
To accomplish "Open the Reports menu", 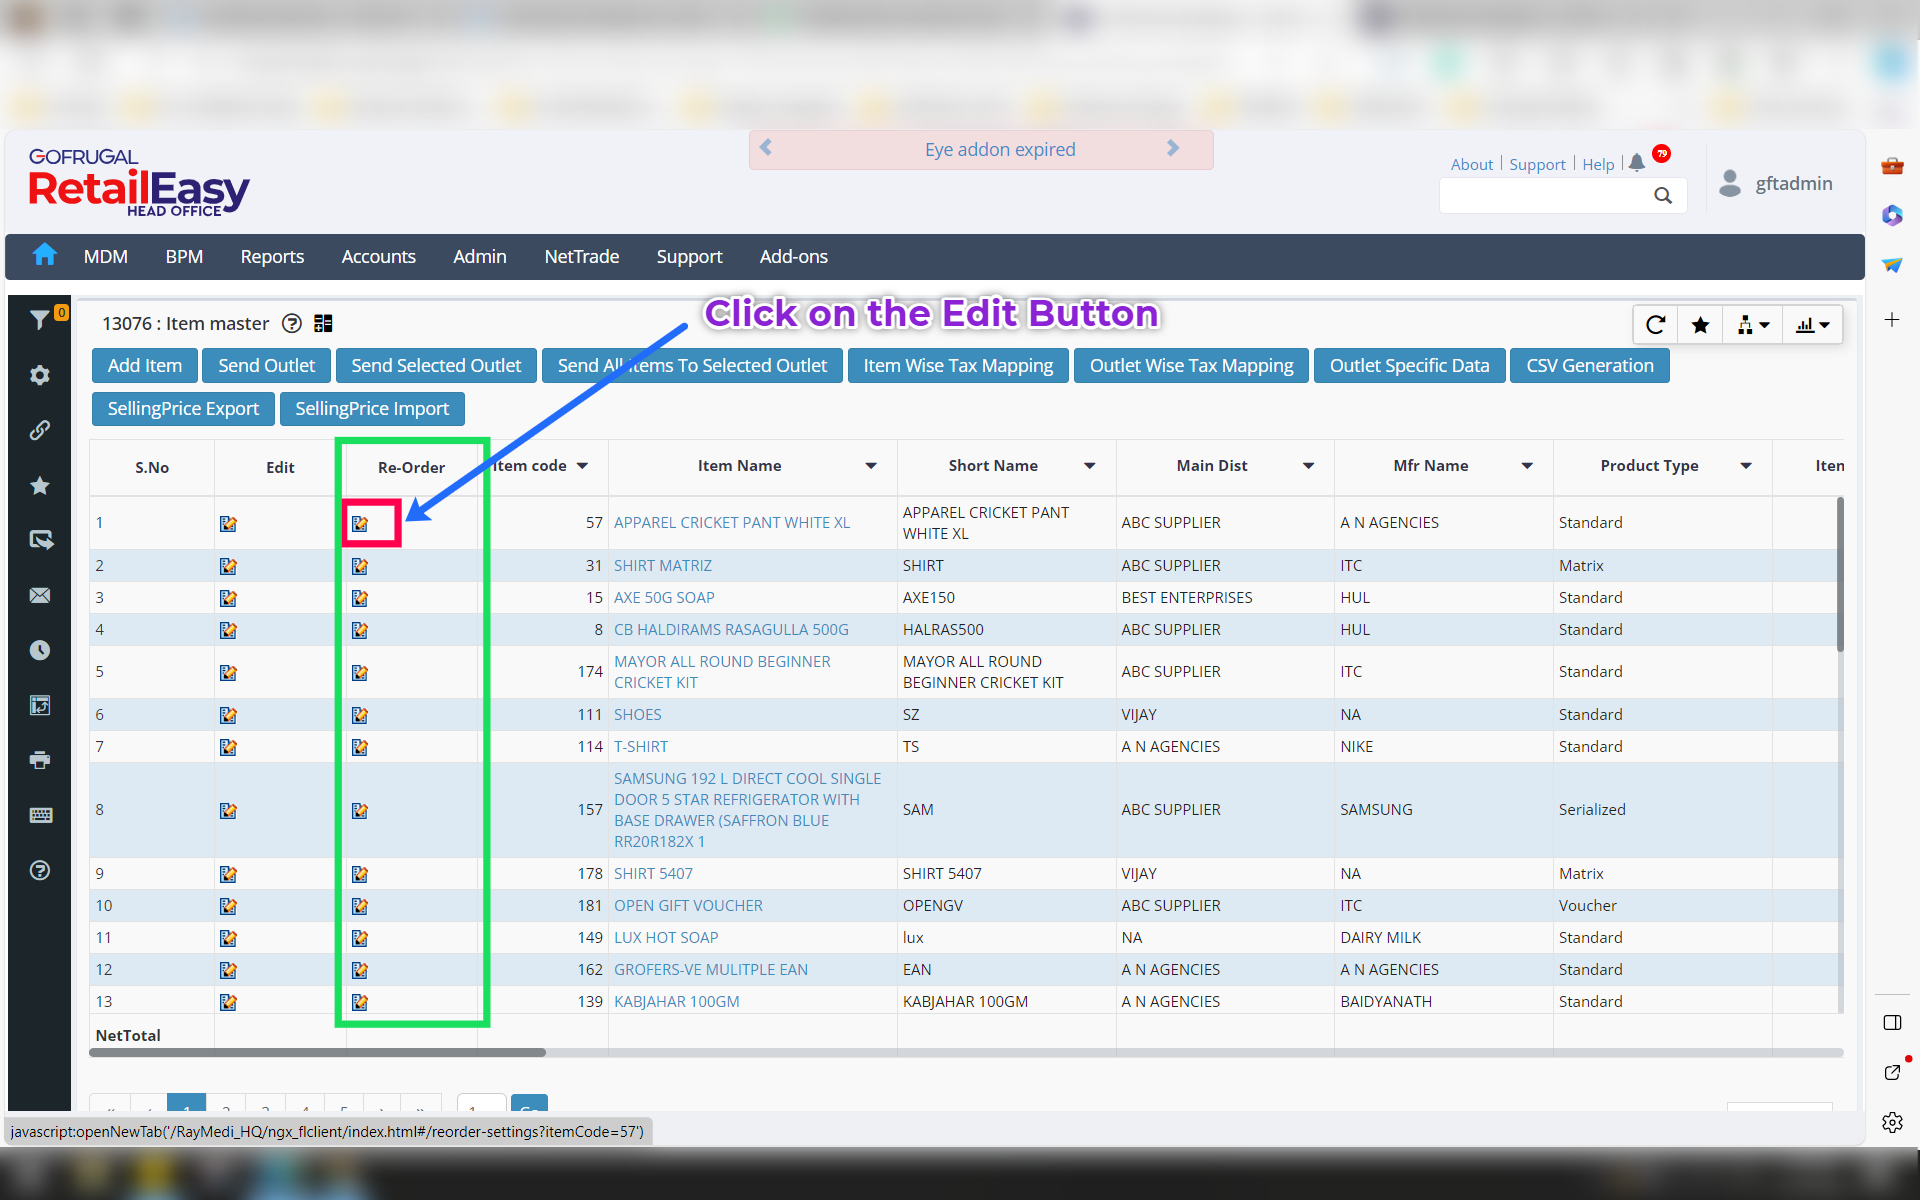I will click(272, 257).
